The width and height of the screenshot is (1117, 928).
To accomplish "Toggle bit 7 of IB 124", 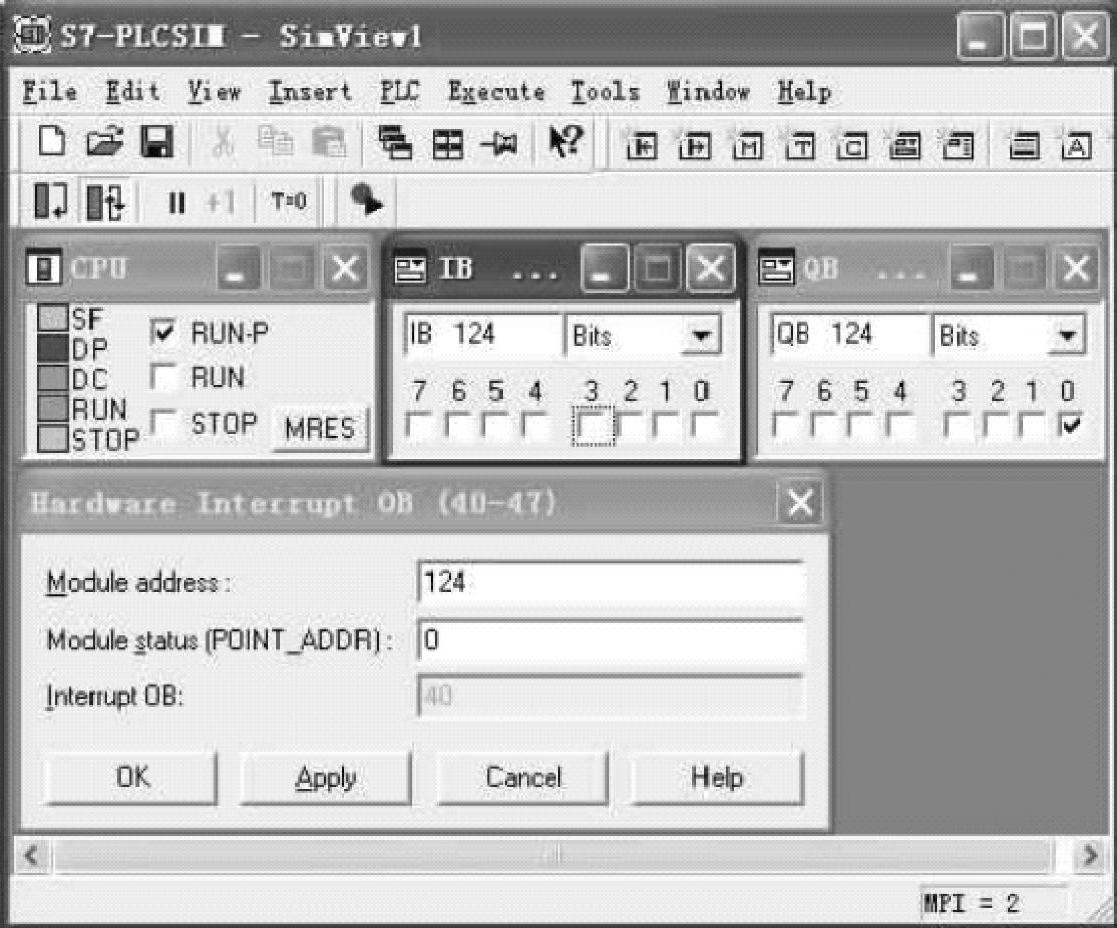I will click(x=419, y=427).
